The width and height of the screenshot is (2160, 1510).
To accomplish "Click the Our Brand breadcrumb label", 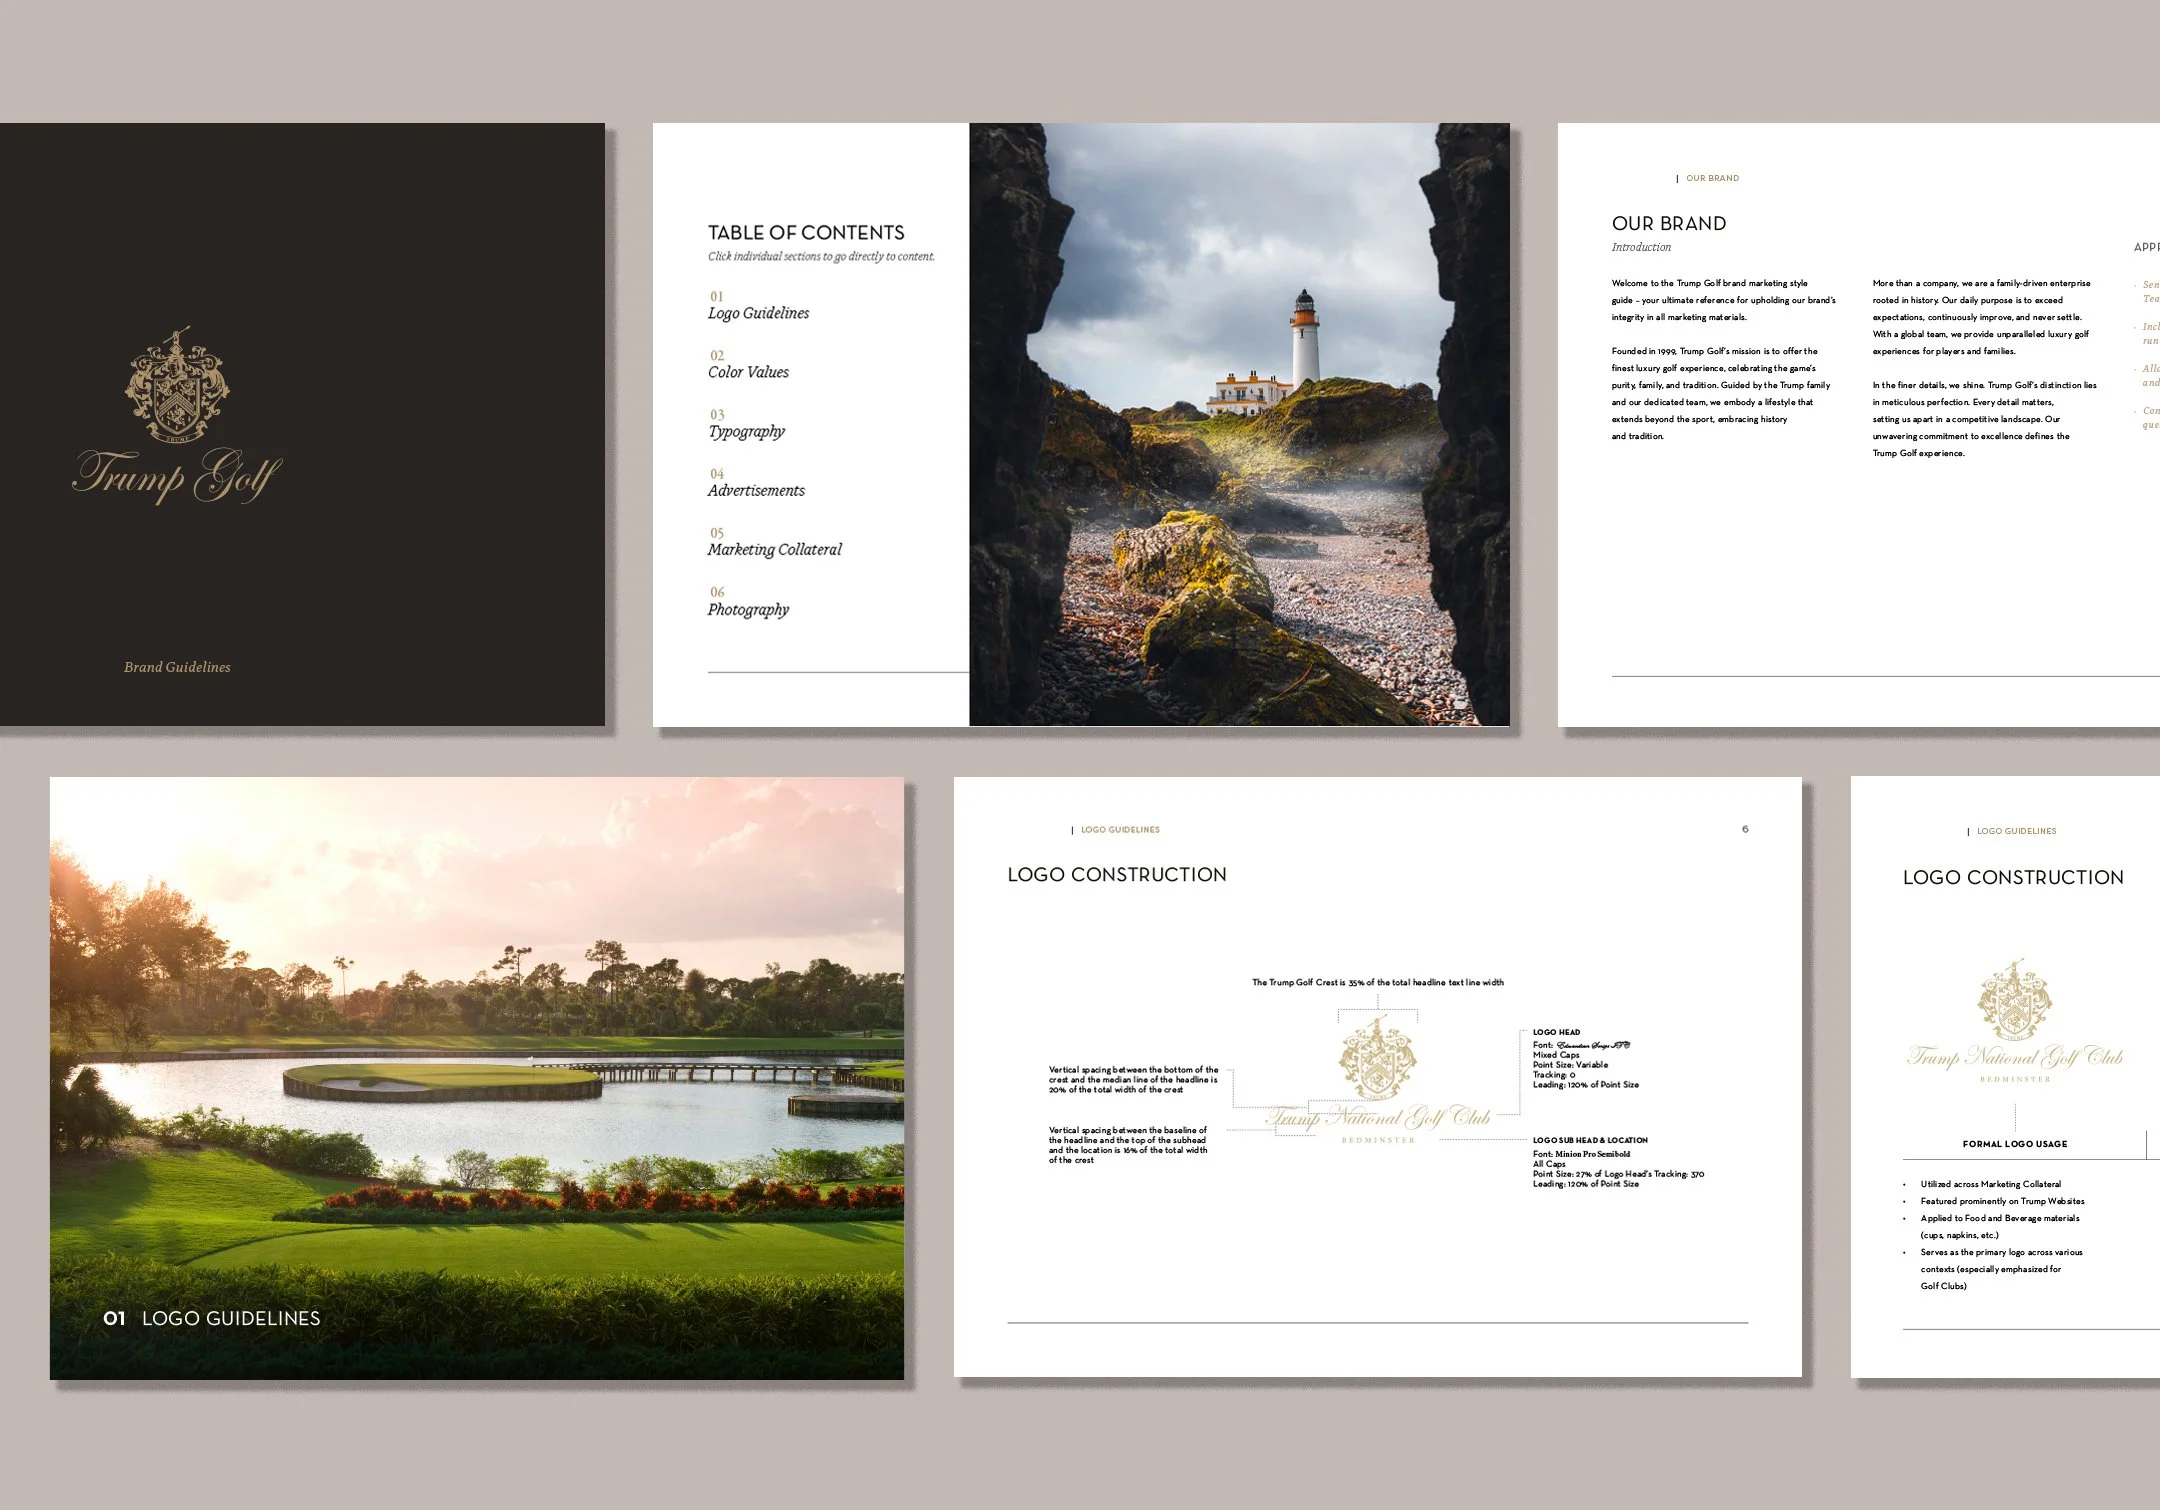I will 1712,179.
